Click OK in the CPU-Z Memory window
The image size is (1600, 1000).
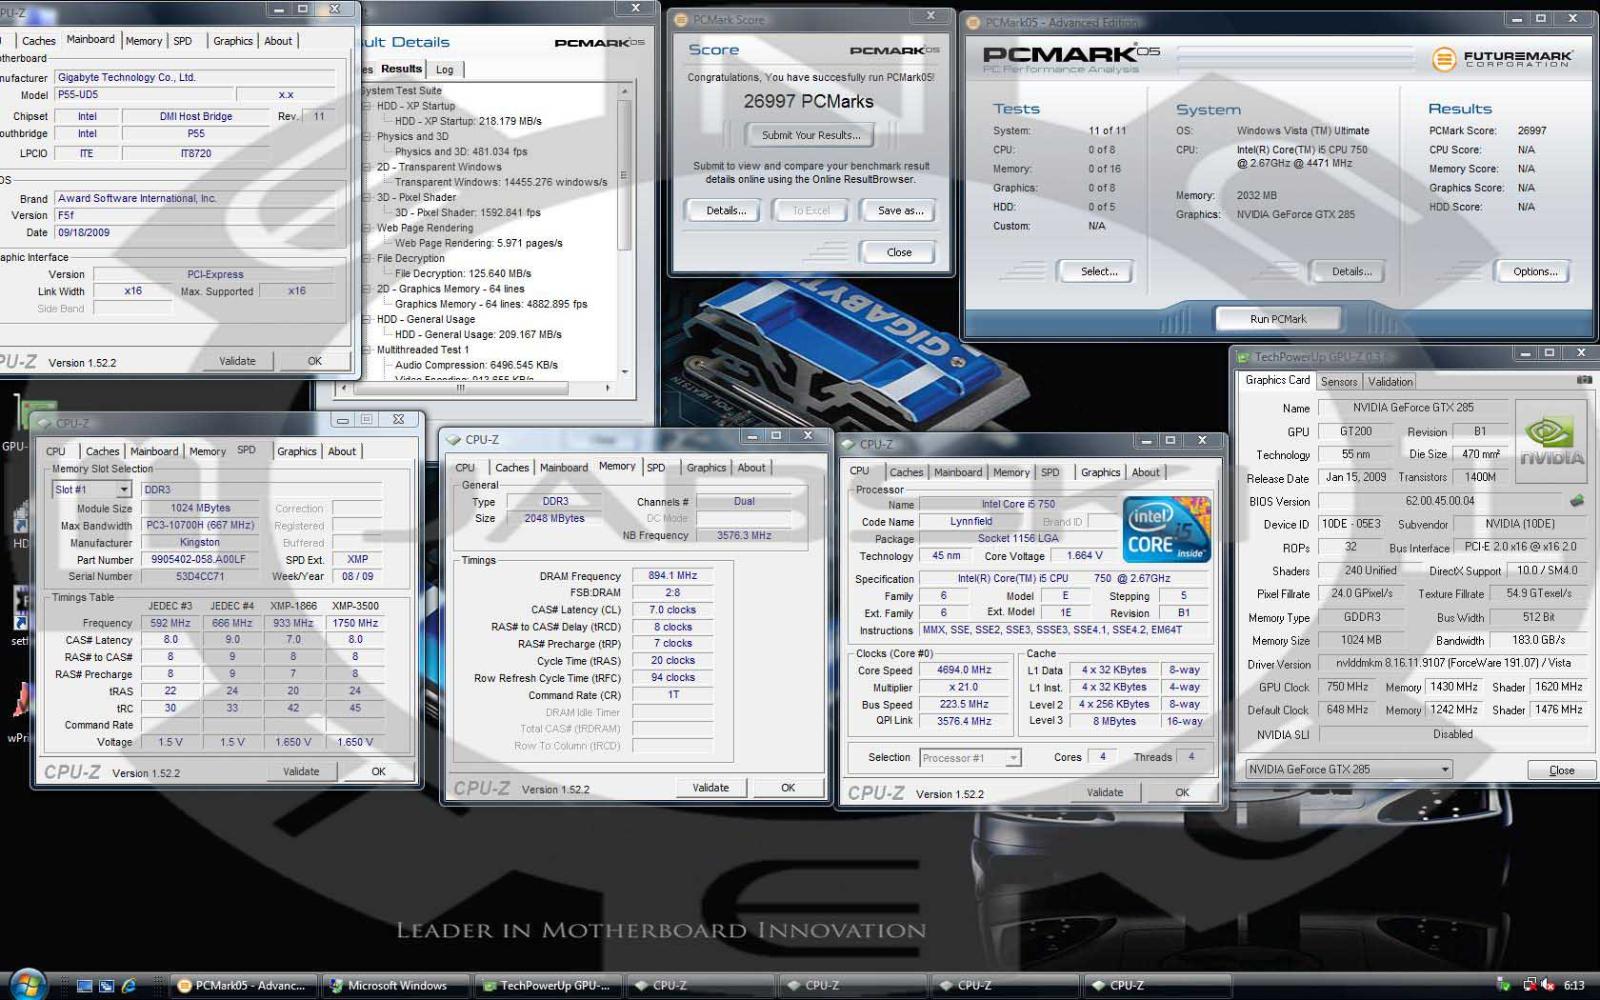pos(788,788)
